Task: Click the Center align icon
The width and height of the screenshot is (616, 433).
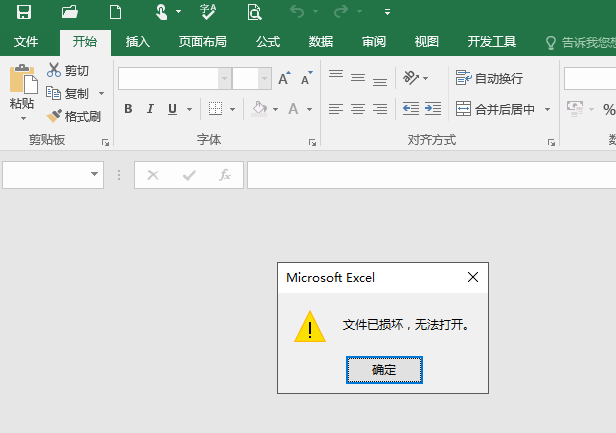Action: 358,109
